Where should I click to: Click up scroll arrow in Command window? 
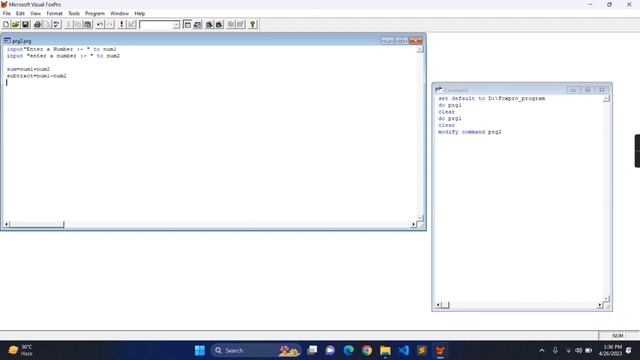[x=606, y=98]
